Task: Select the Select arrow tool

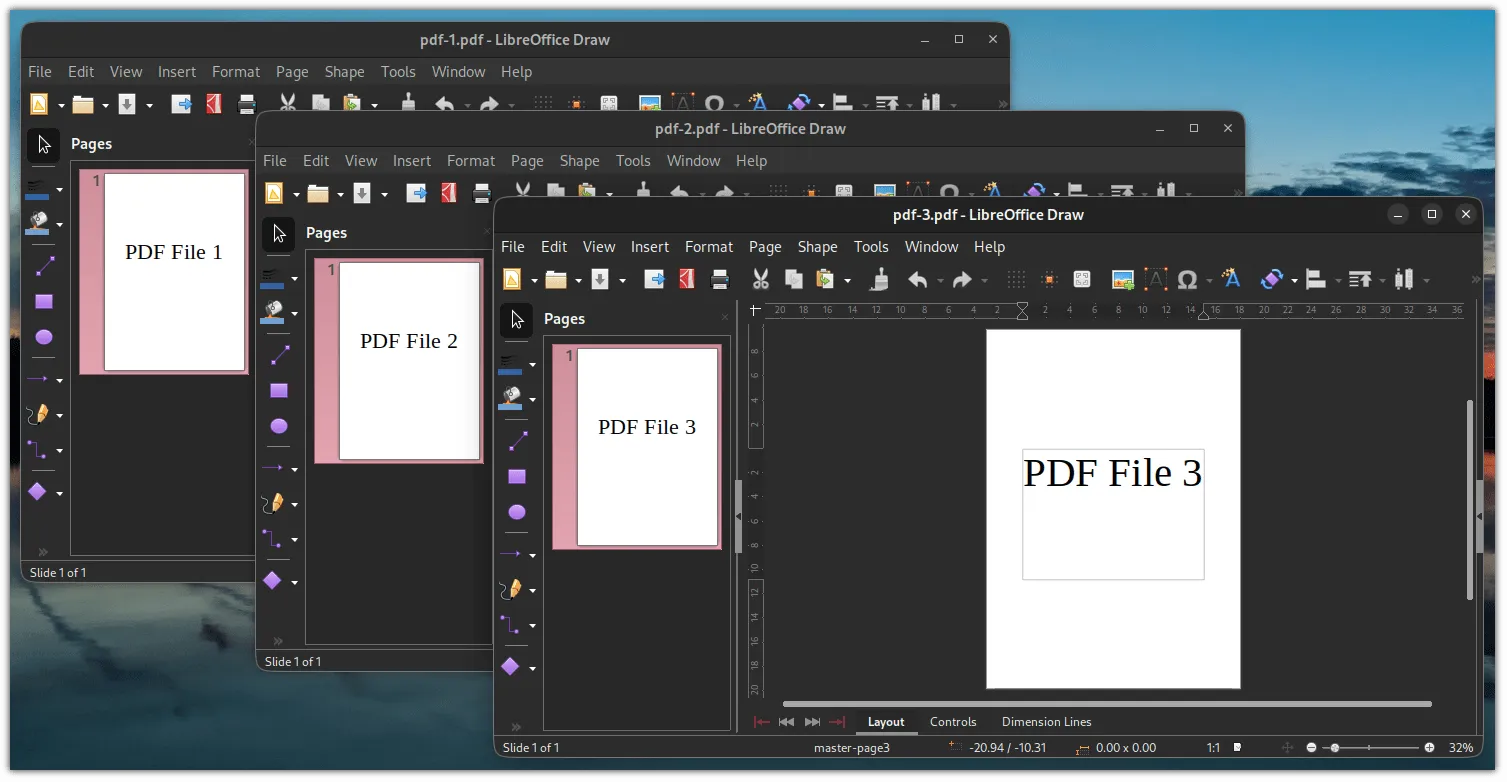Action: (517, 320)
